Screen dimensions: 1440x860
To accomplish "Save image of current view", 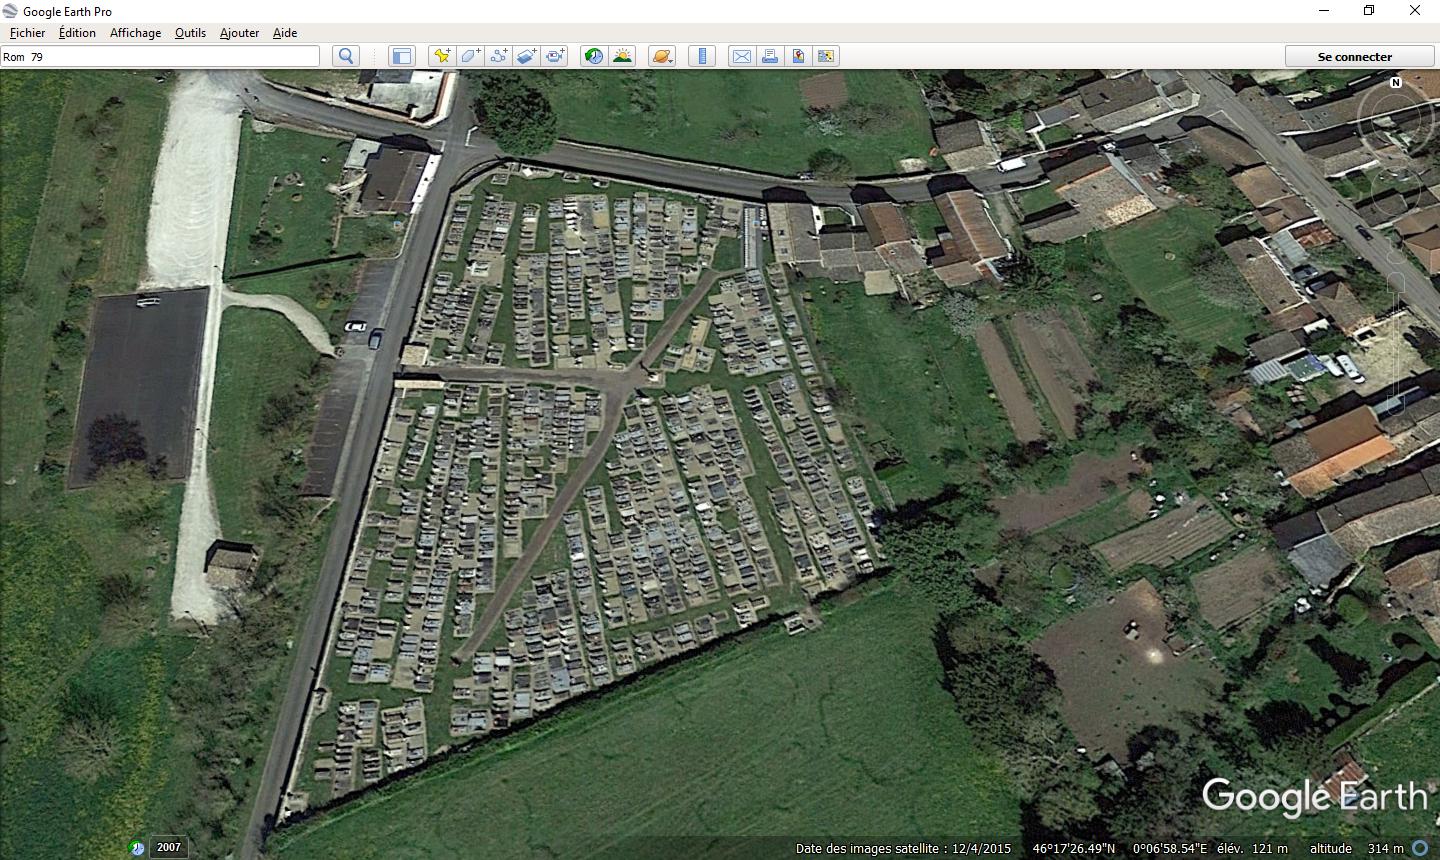I will pos(798,56).
